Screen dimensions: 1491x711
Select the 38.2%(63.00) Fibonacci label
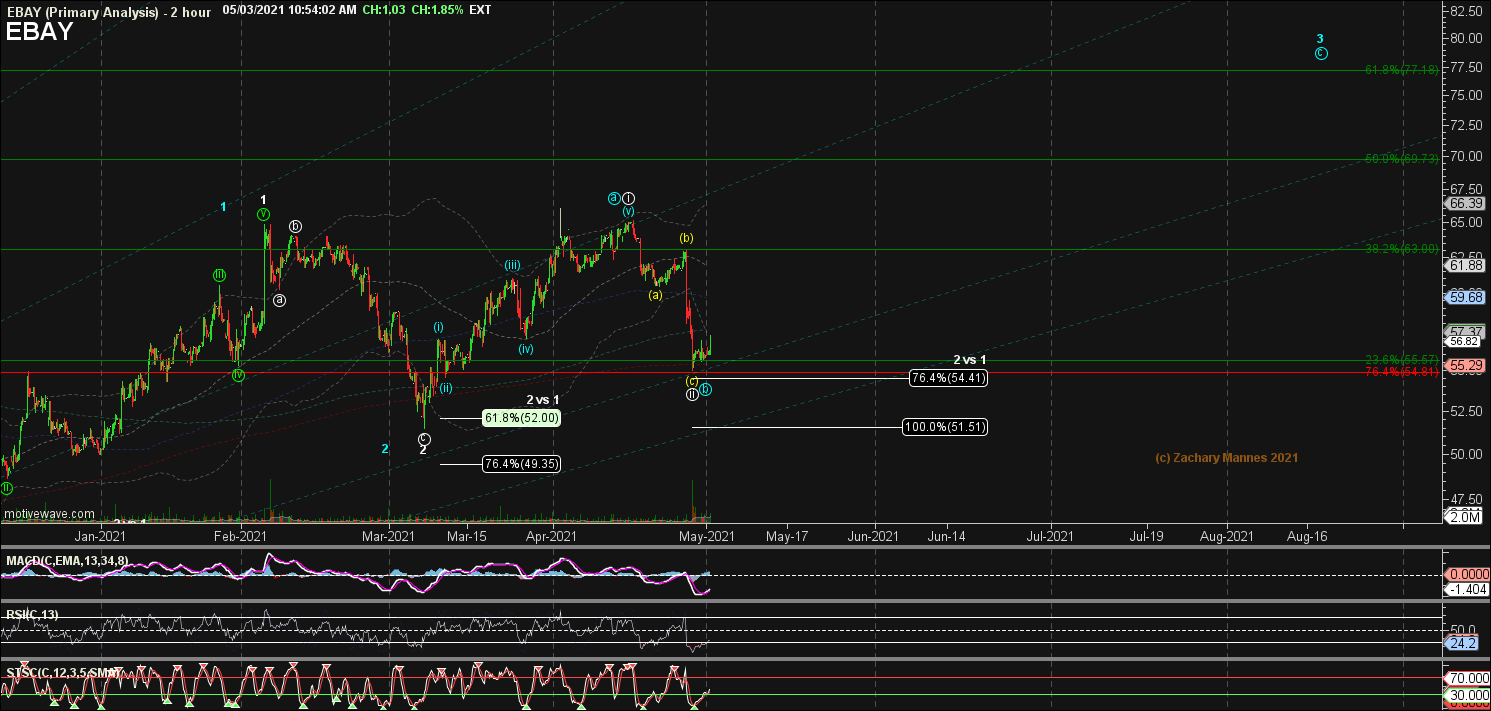tap(1401, 249)
